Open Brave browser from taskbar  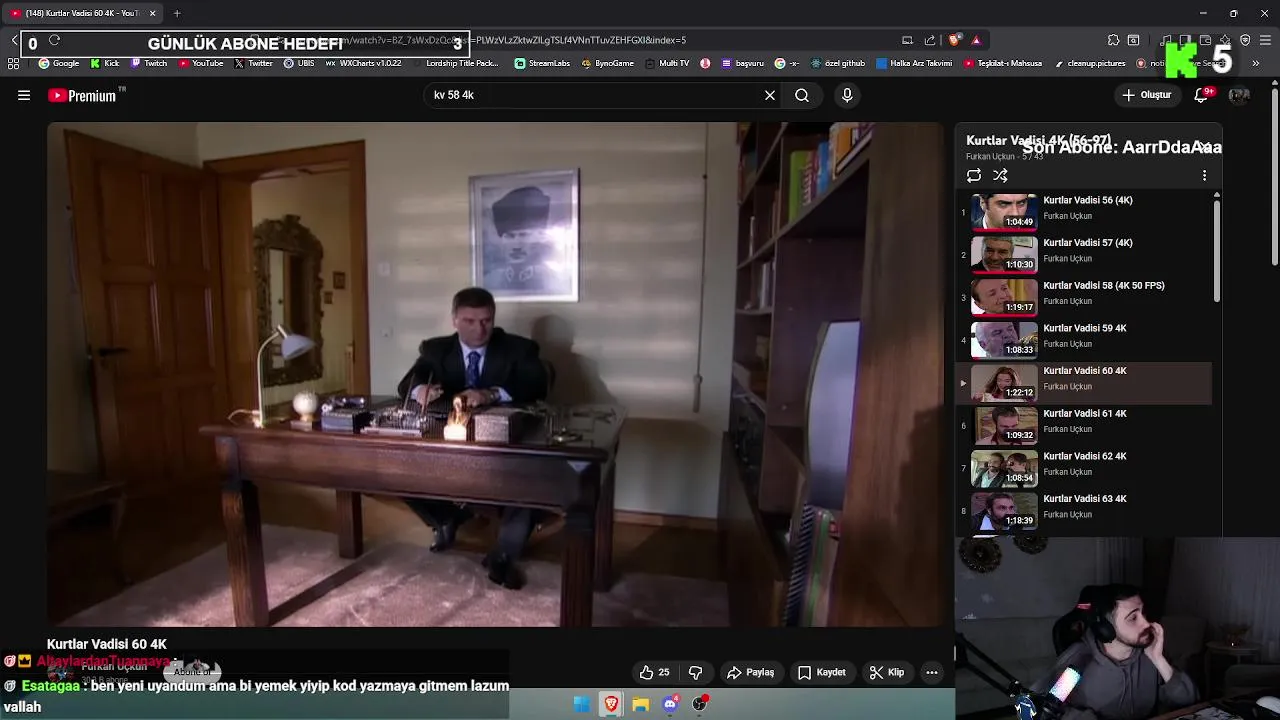tap(611, 704)
